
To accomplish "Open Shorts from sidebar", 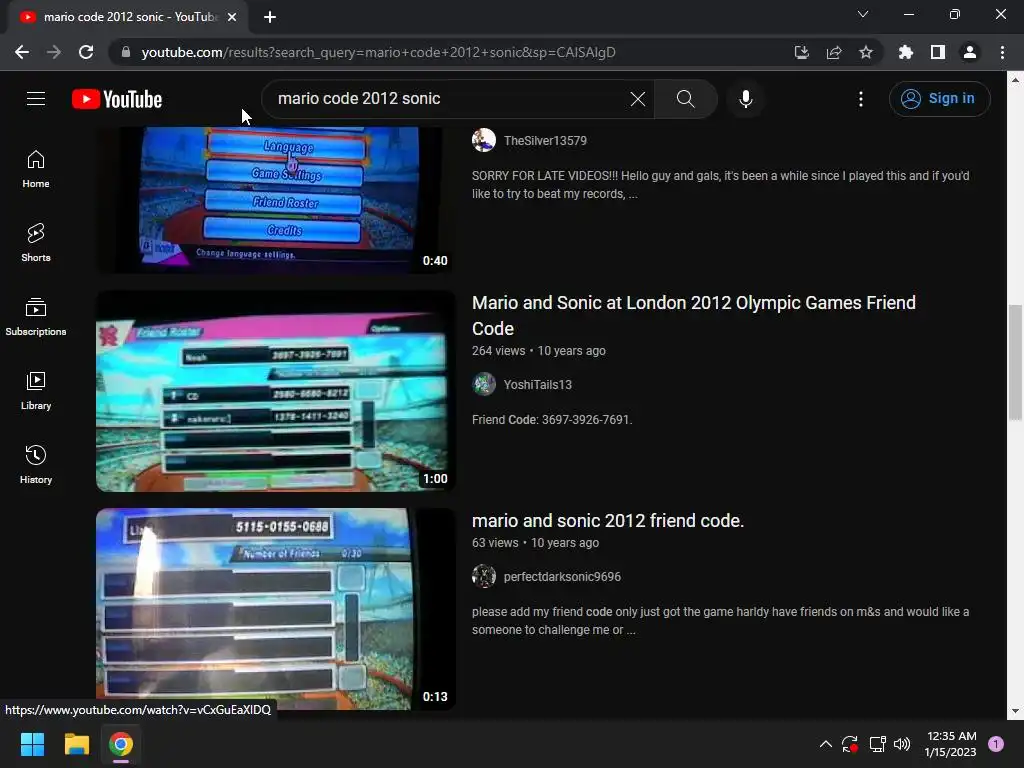I will pyautogui.click(x=36, y=243).
